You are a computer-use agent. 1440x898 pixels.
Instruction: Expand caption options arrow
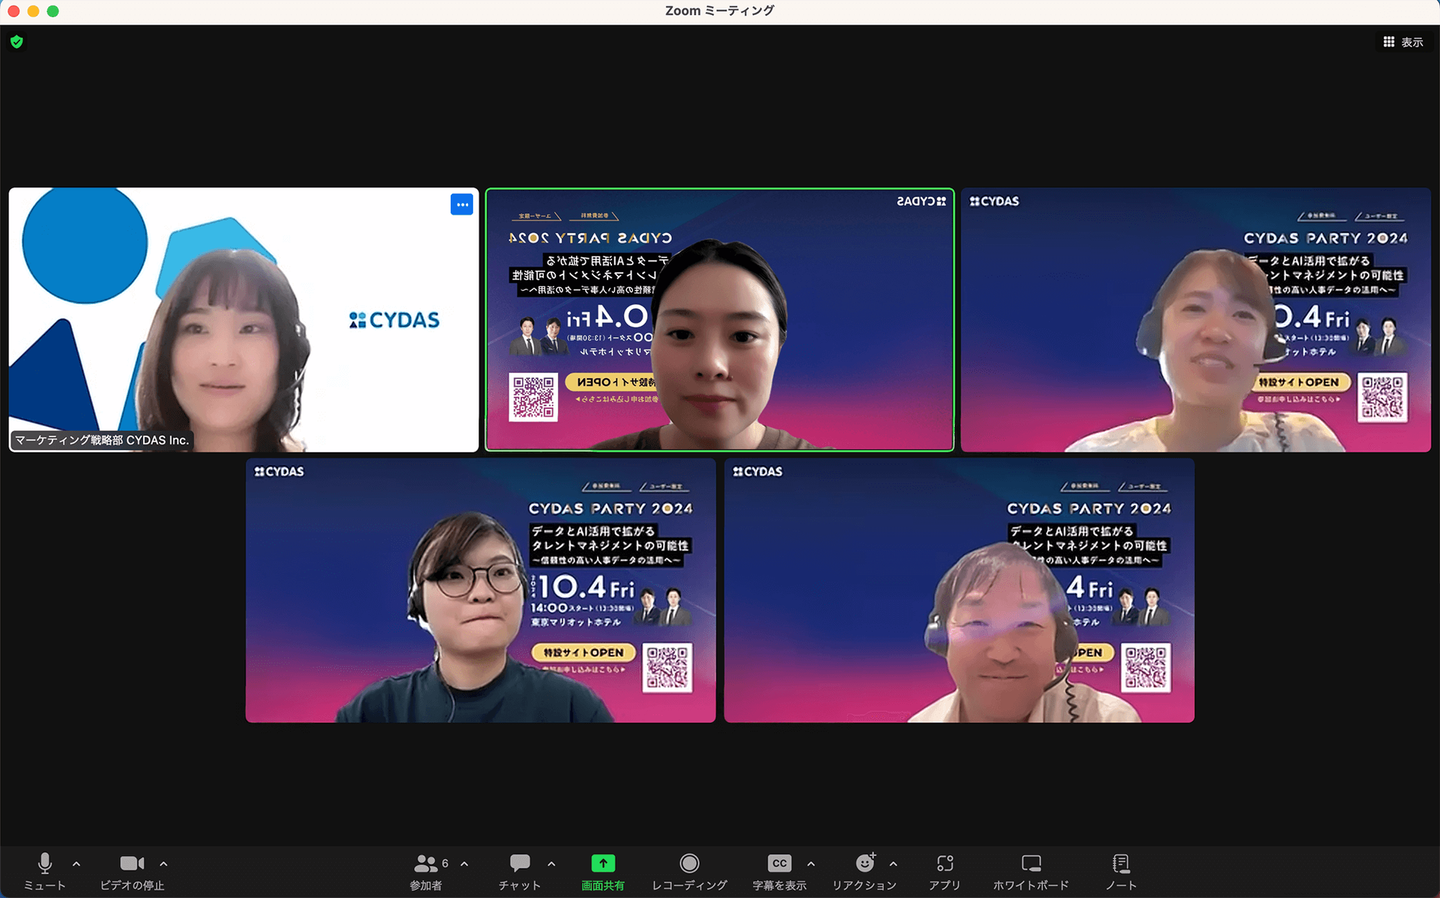point(811,864)
